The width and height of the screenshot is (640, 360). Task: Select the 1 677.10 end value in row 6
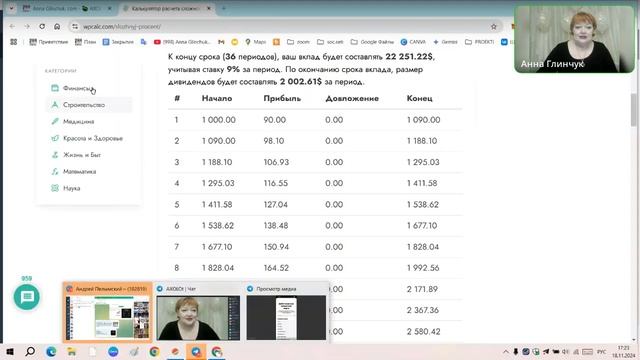coord(422,226)
